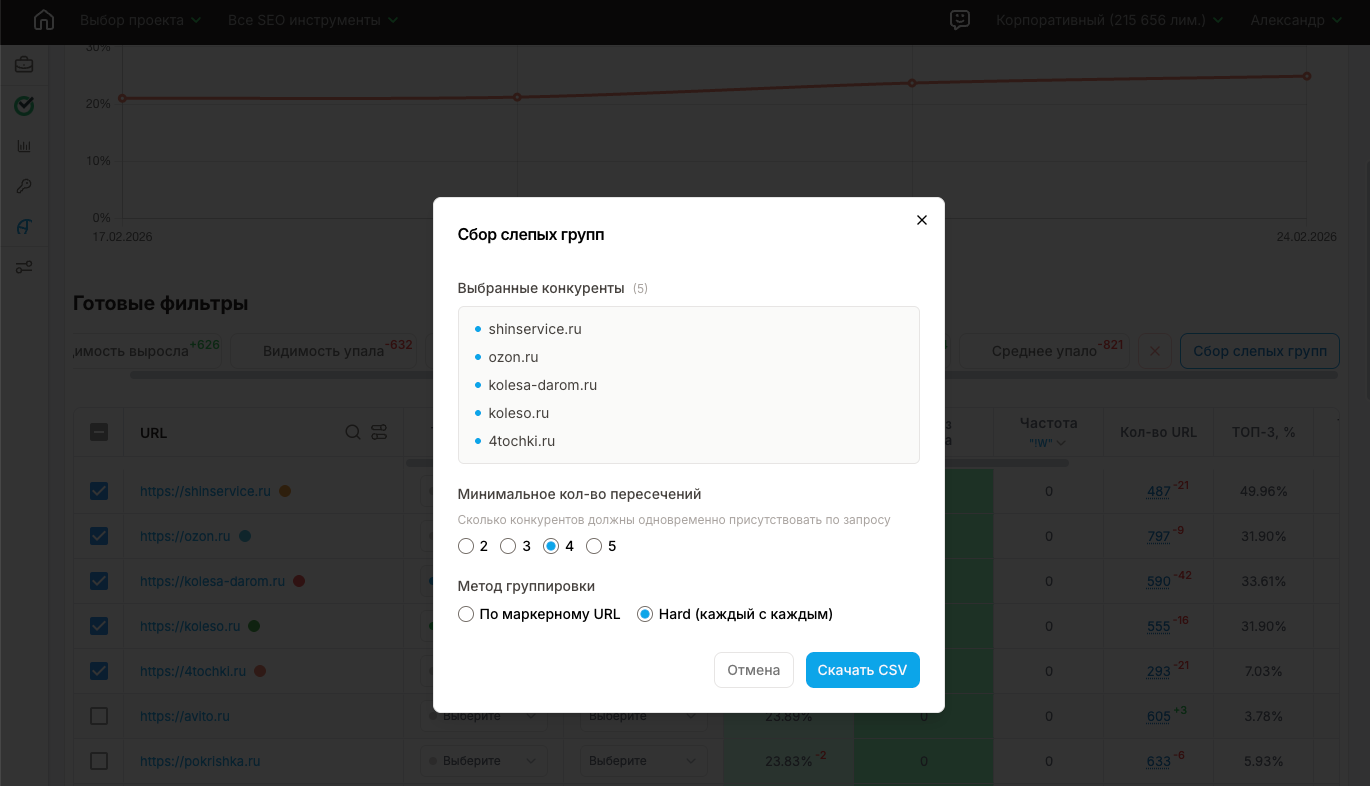
Task: Click the green checkmark sidebar icon
Action: [x=24, y=105]
